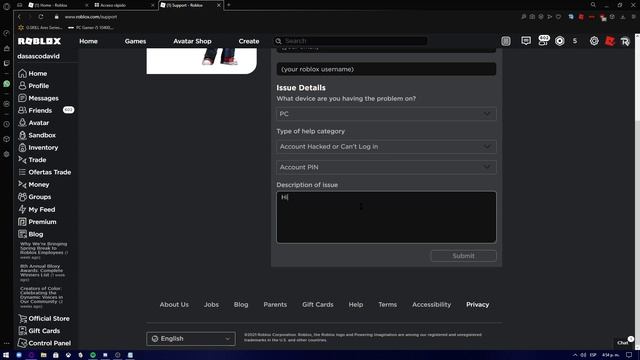640x360 pixels.
Task: Open the taskbar notification center
Action: coord(629,355)
